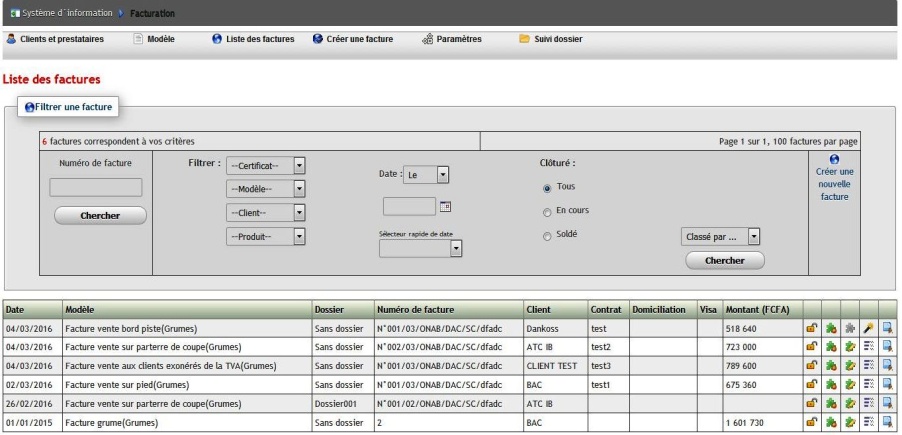Open the Modèle menu item

point(154,39)
